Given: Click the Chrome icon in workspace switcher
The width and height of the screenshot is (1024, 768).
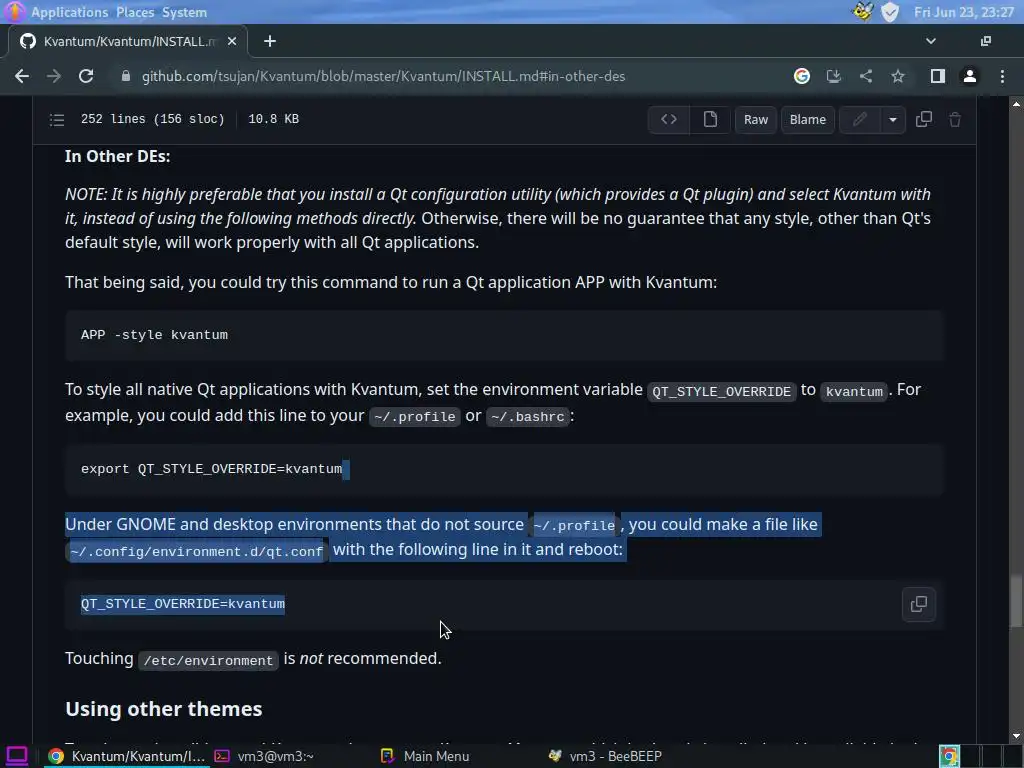Looking at the screenshot, I should pos(950,756).
